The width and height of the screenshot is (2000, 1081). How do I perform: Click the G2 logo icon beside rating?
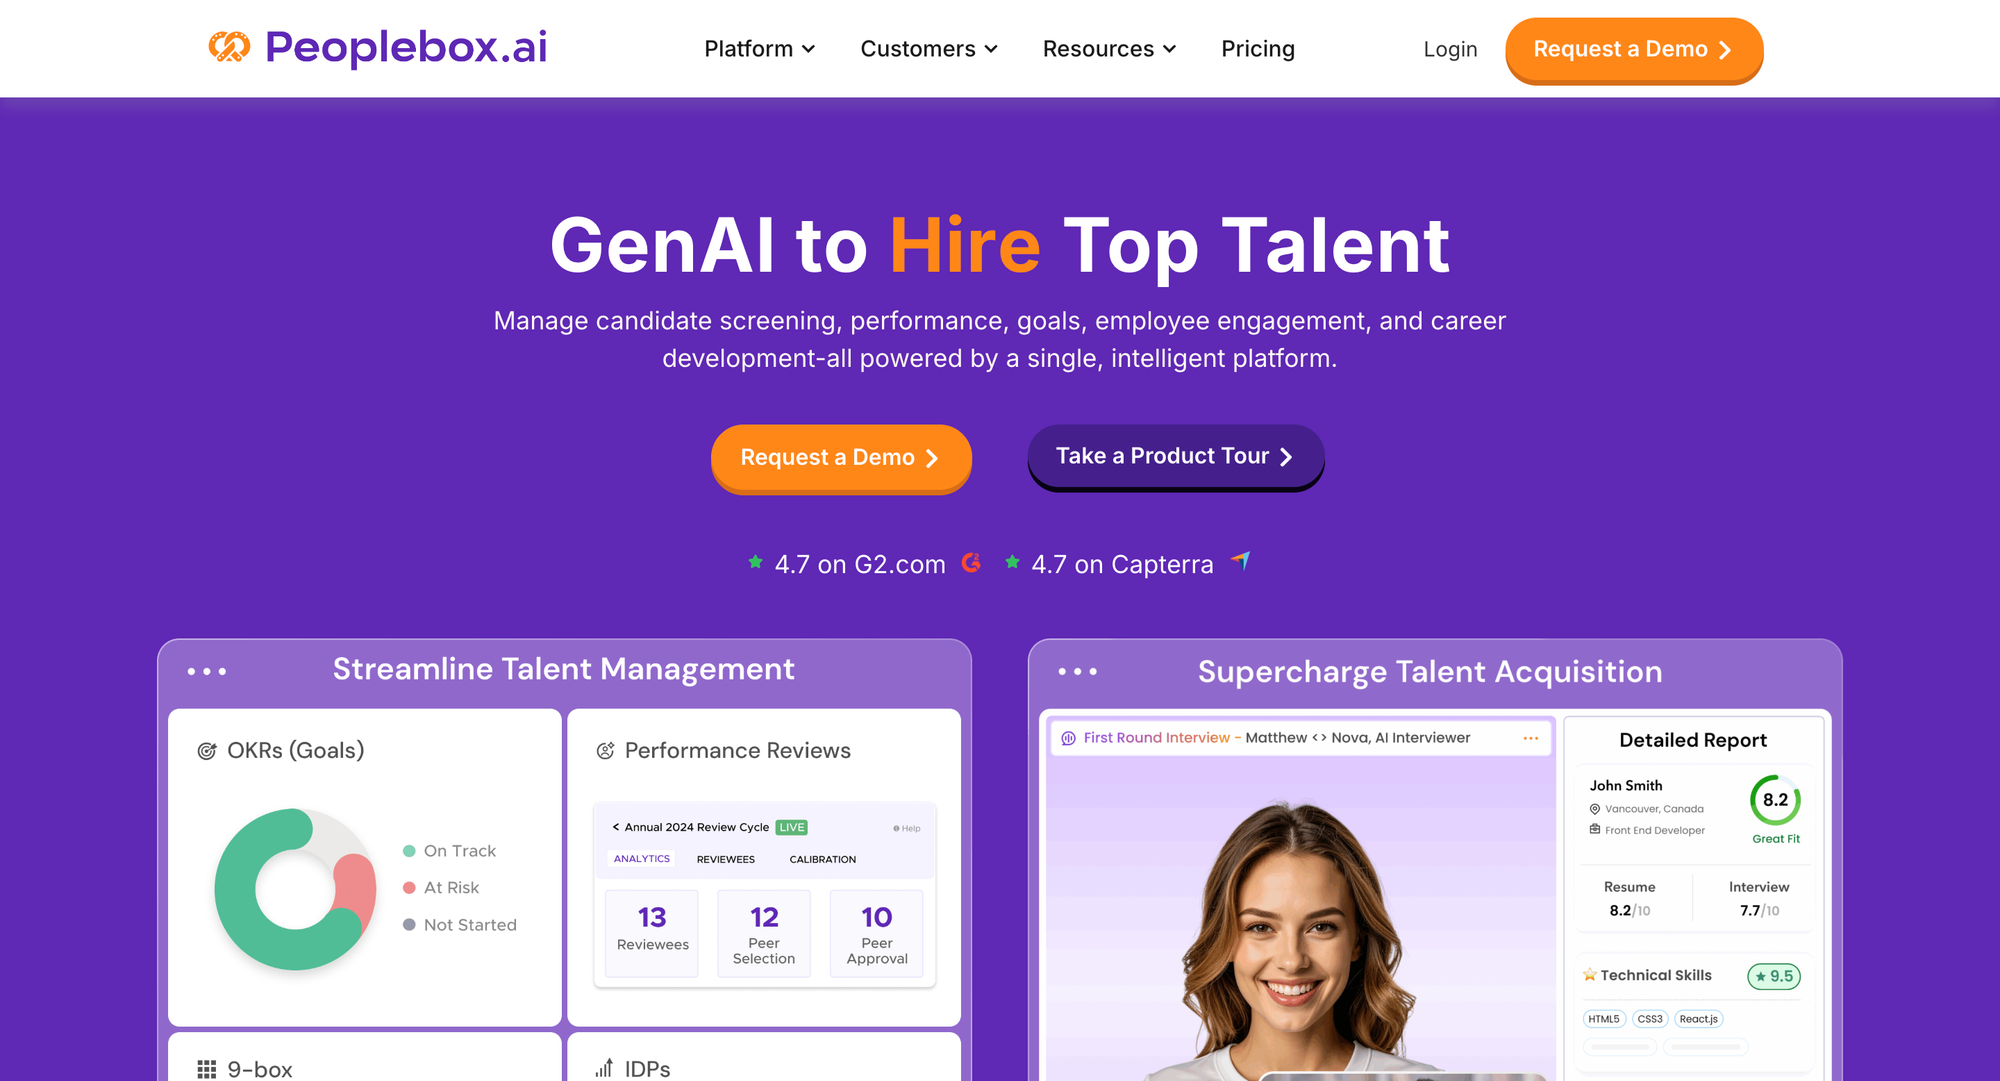point(971,563)
